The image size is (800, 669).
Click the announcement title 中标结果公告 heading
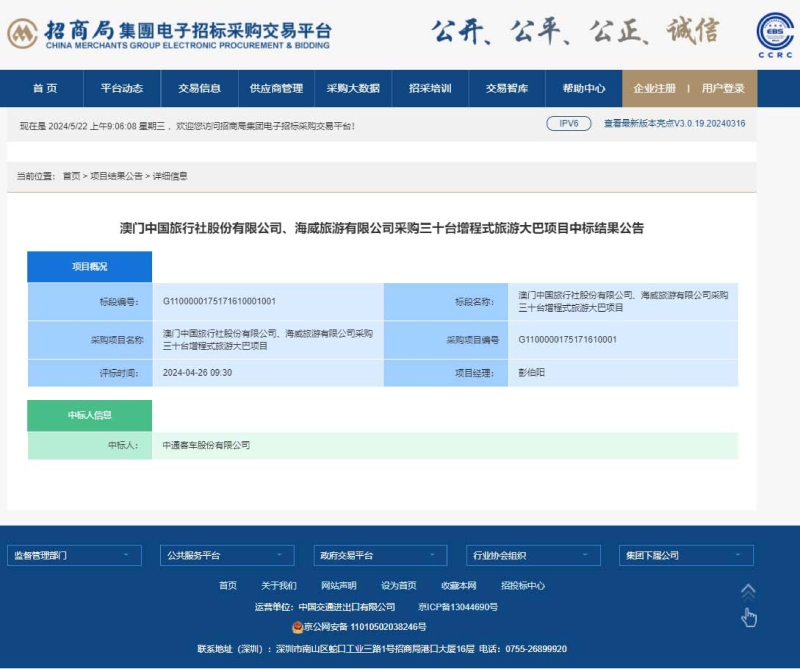(382, 228)
